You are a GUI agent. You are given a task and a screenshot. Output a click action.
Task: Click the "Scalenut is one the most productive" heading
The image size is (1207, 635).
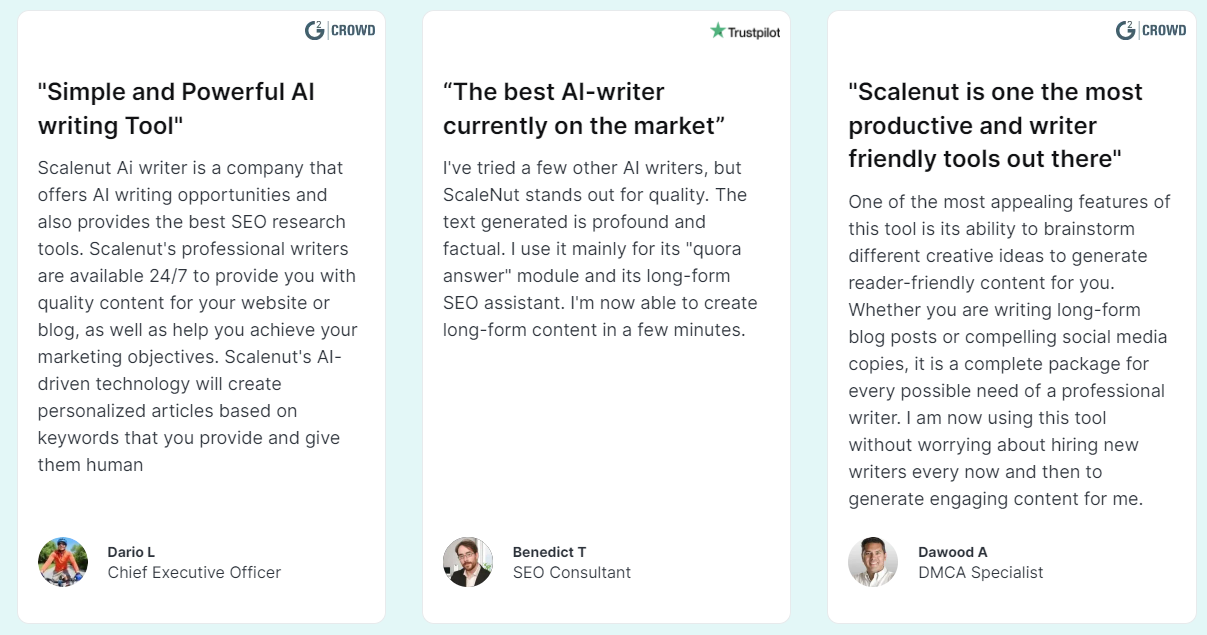click(x=995, y=125)
